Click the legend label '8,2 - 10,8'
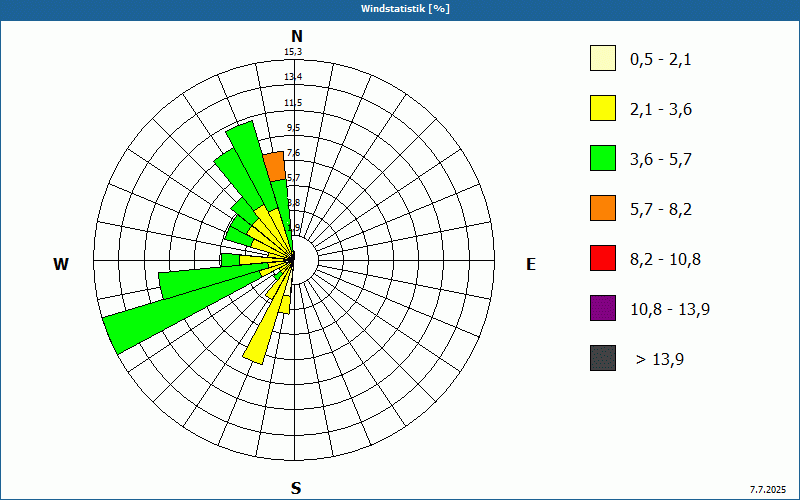800x500 pixels. coord(665,260)
